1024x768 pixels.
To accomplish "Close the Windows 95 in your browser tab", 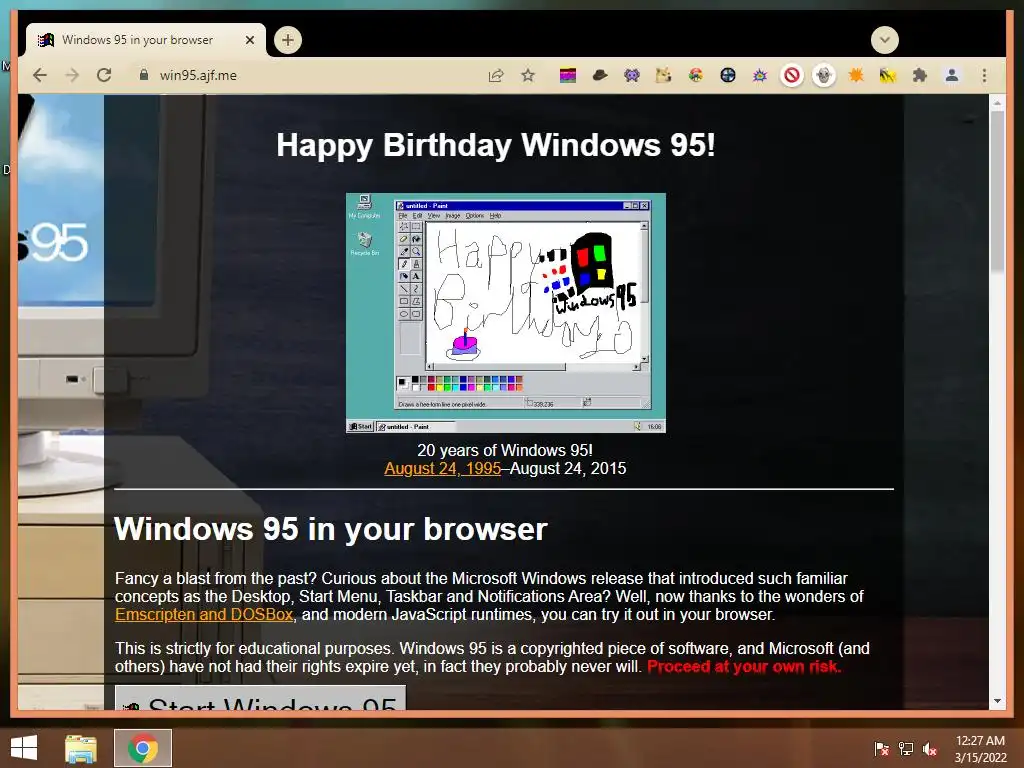I will [249, 40].
